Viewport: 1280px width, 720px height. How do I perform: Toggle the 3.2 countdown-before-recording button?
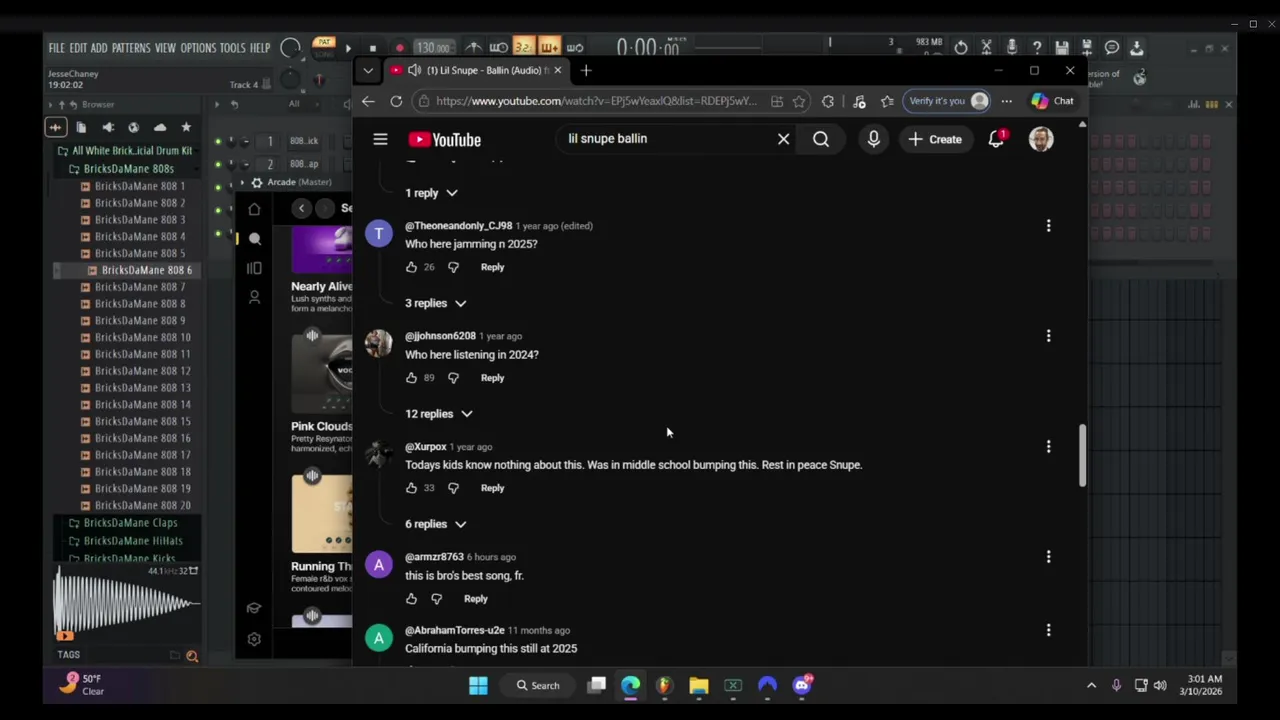click(523, 48)
